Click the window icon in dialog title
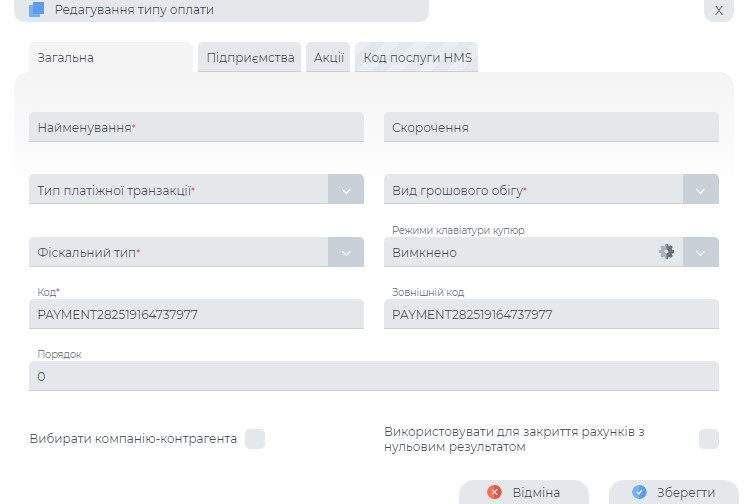748x504 pixels. [x=36, y=10]
